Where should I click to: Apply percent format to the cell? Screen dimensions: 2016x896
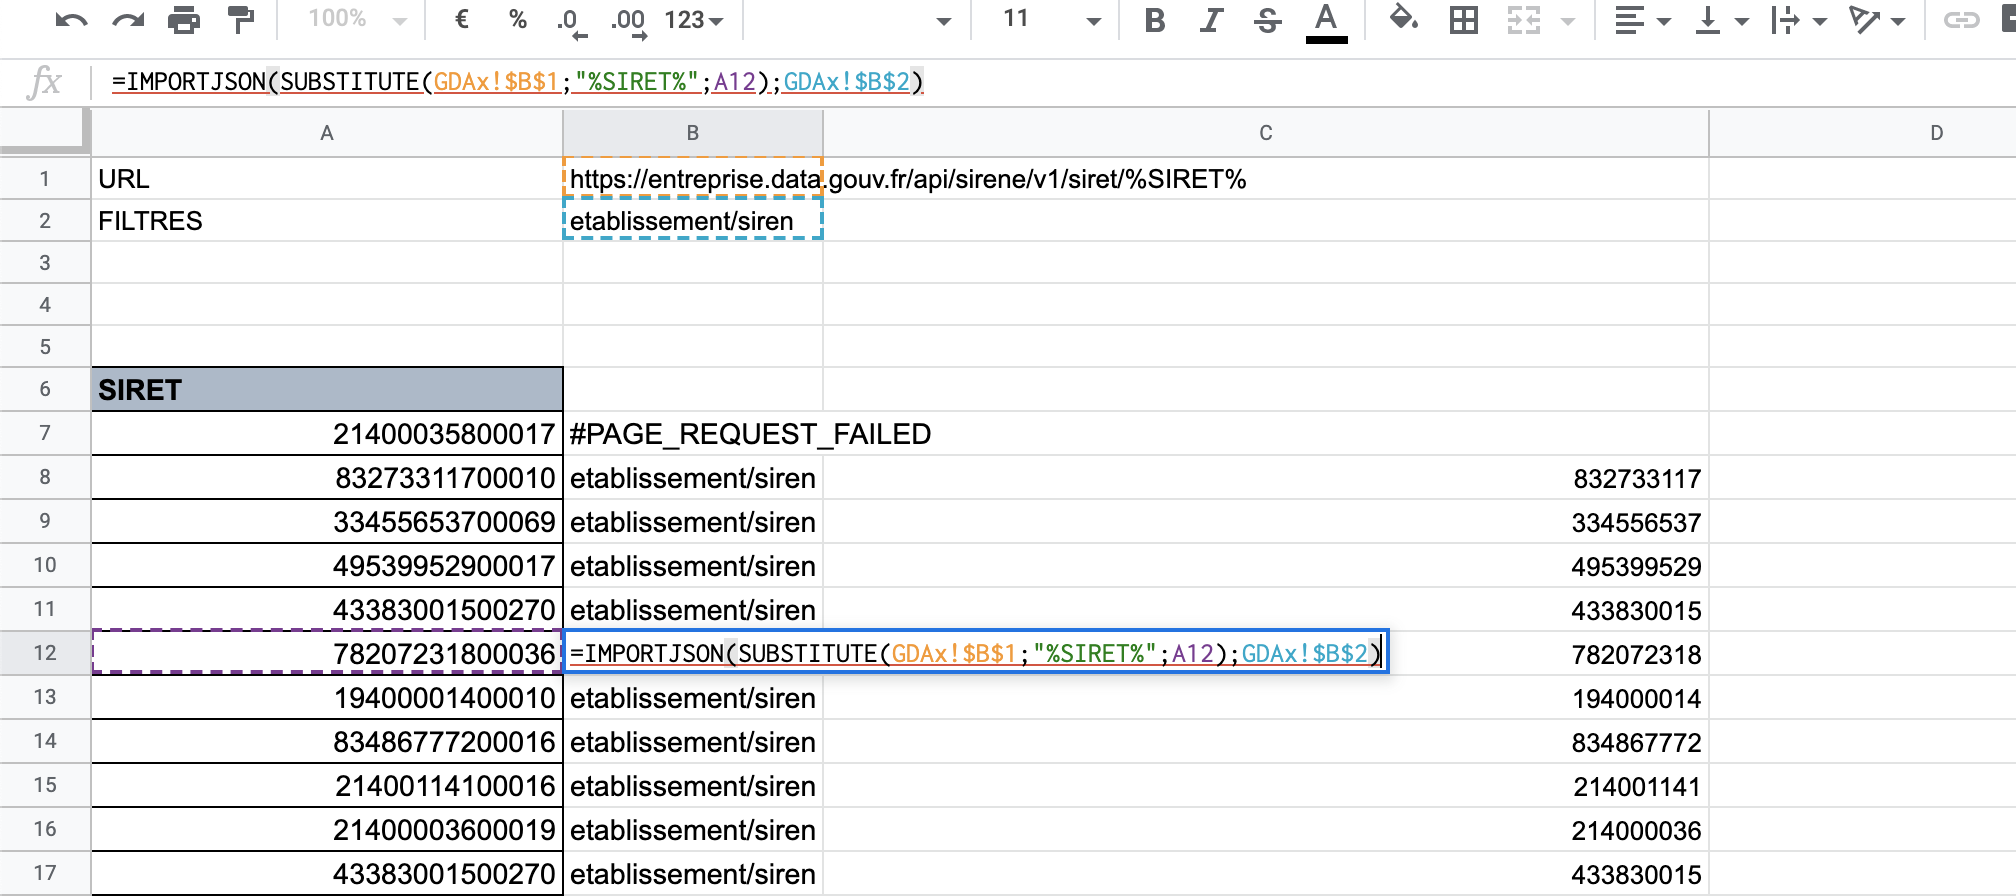tap(517, 20)
